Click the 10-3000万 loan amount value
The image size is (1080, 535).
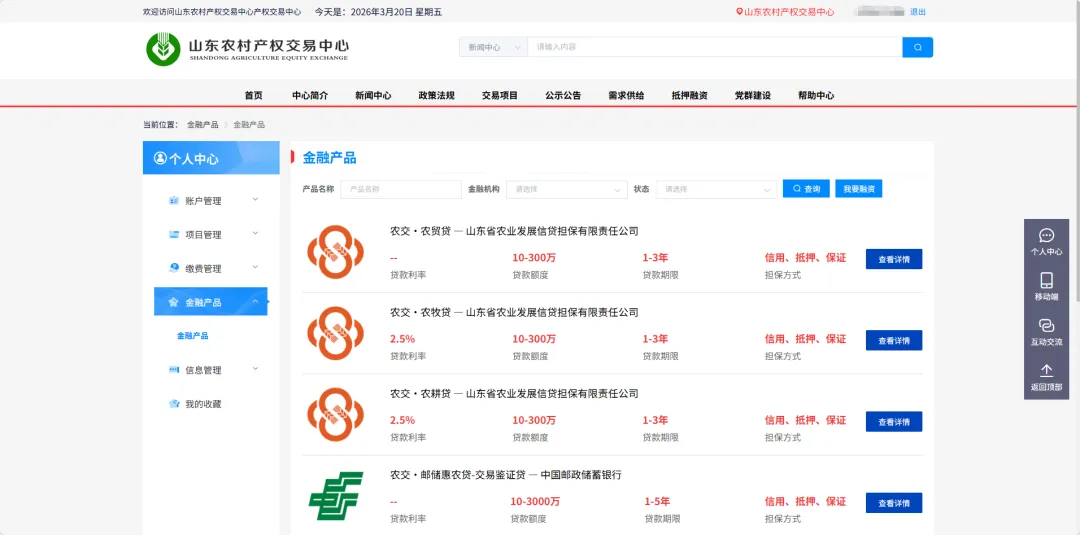coord(535,501)
